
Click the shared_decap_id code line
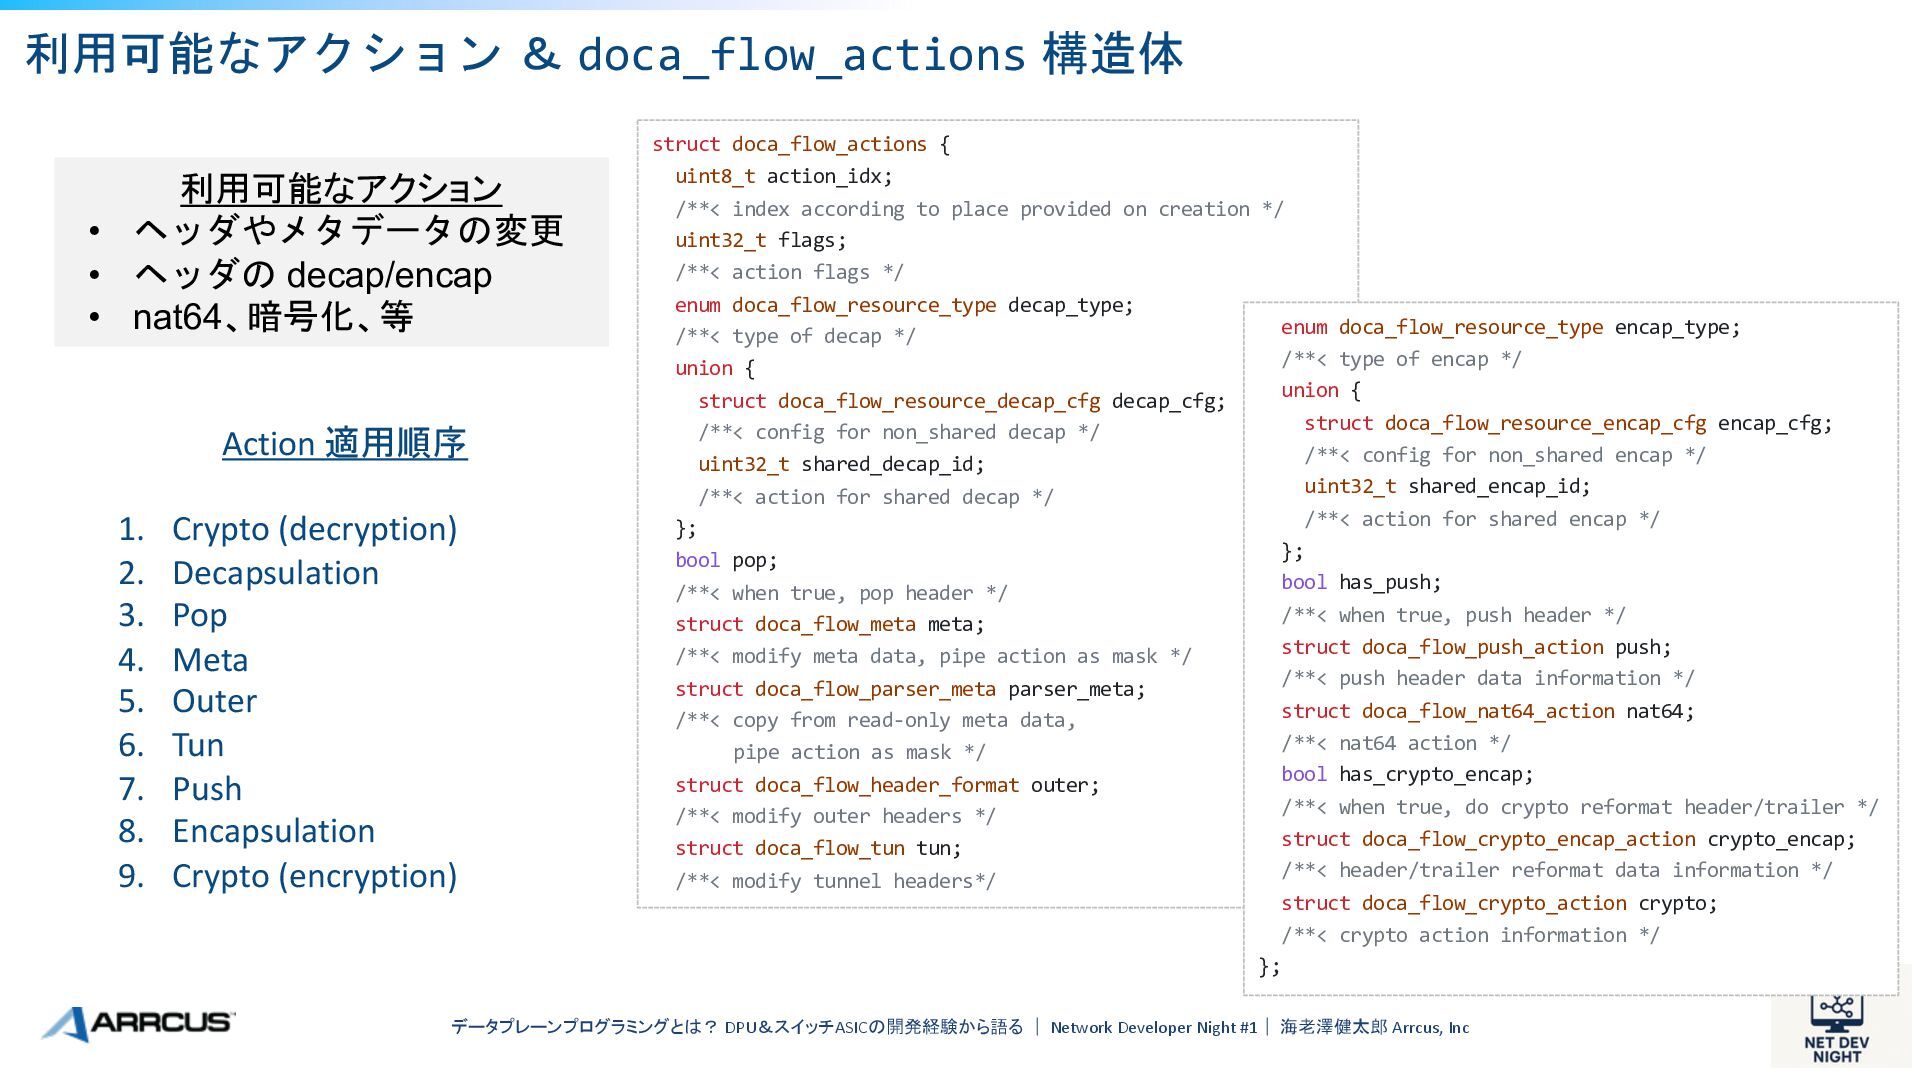(x=840, y=464)
